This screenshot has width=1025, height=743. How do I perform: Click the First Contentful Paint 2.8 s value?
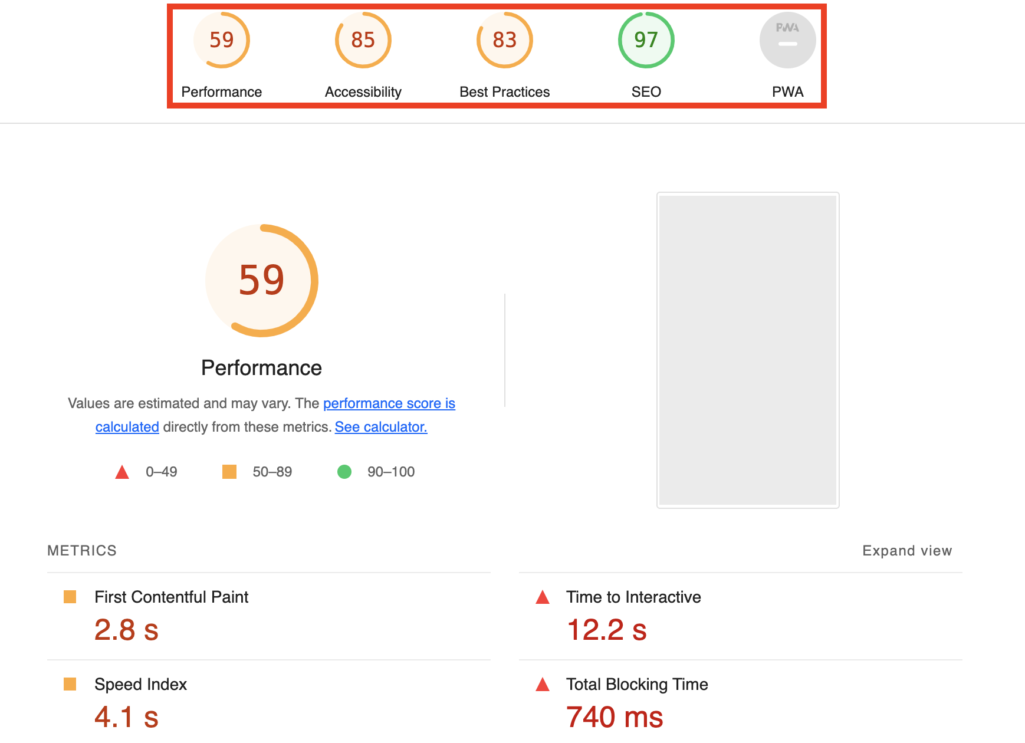coord(126,630)
